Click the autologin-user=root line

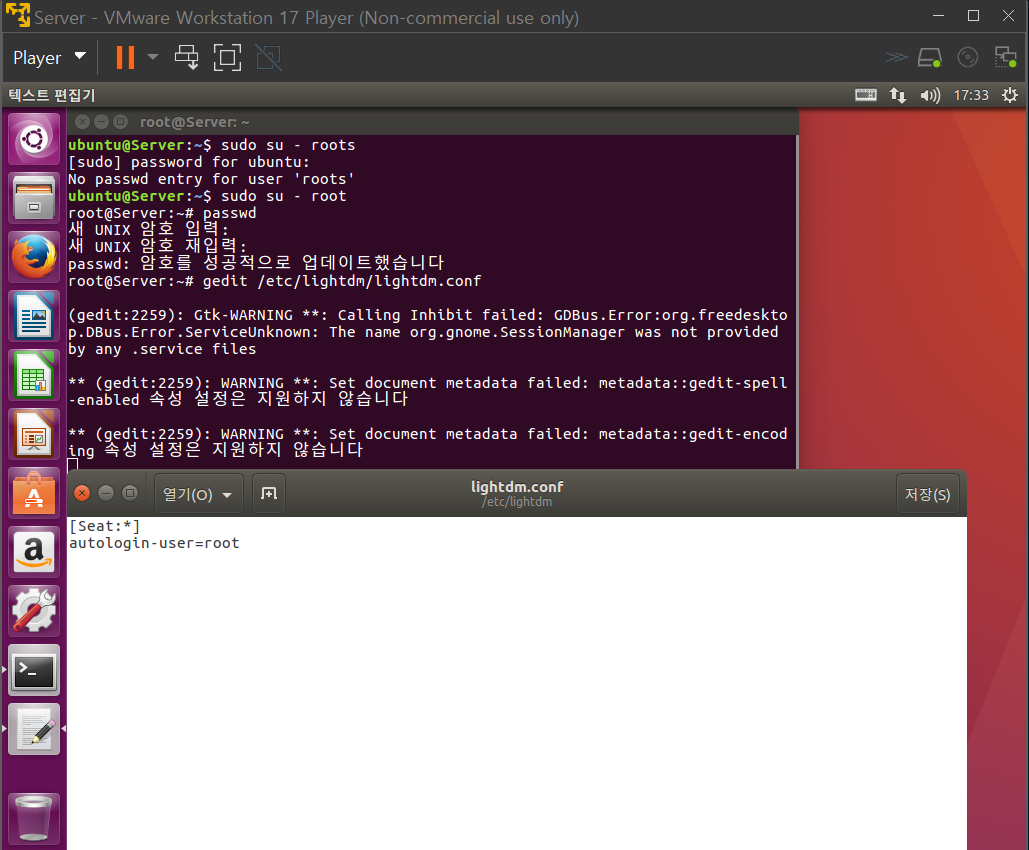(154, 543)
